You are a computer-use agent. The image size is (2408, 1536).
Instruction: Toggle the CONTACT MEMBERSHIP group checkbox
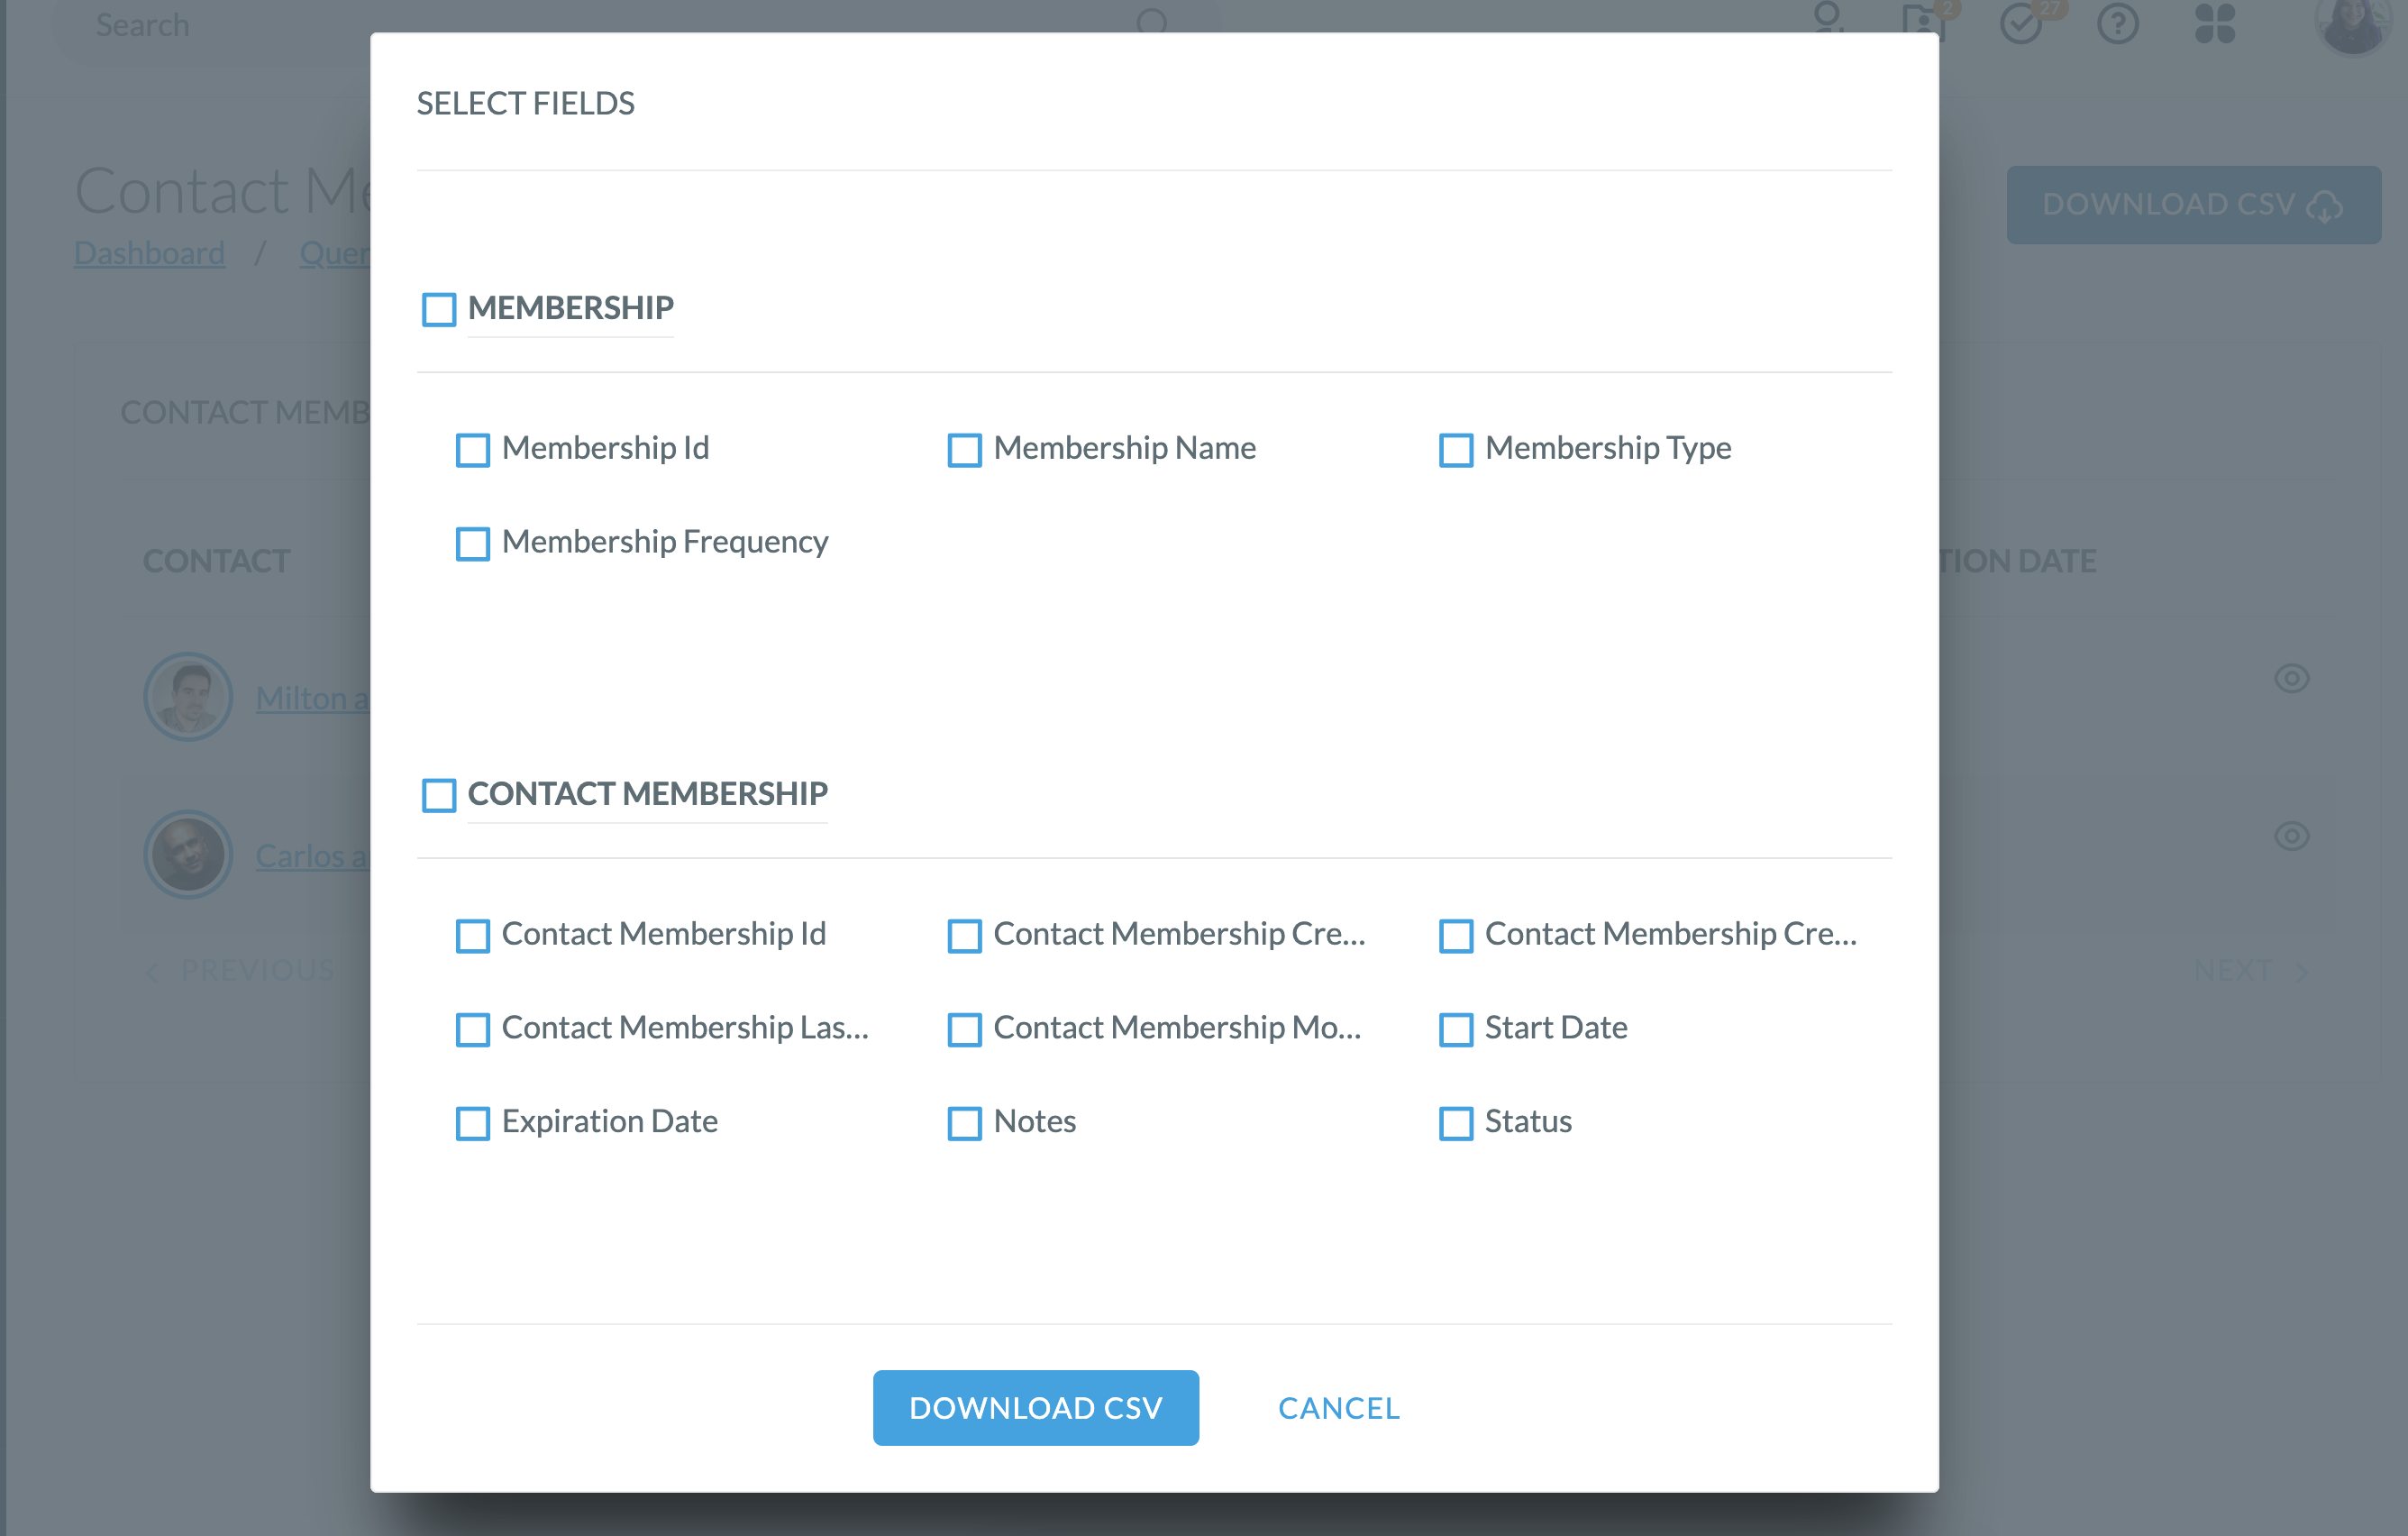[438, 796]
